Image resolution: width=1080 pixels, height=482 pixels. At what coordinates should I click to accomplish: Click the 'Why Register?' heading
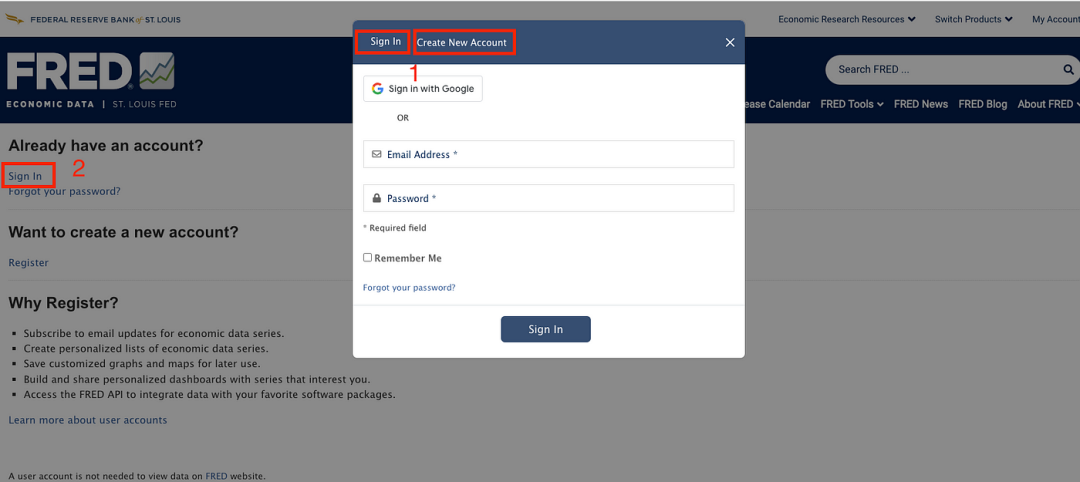pyautogui.click(x=63, y=303)
